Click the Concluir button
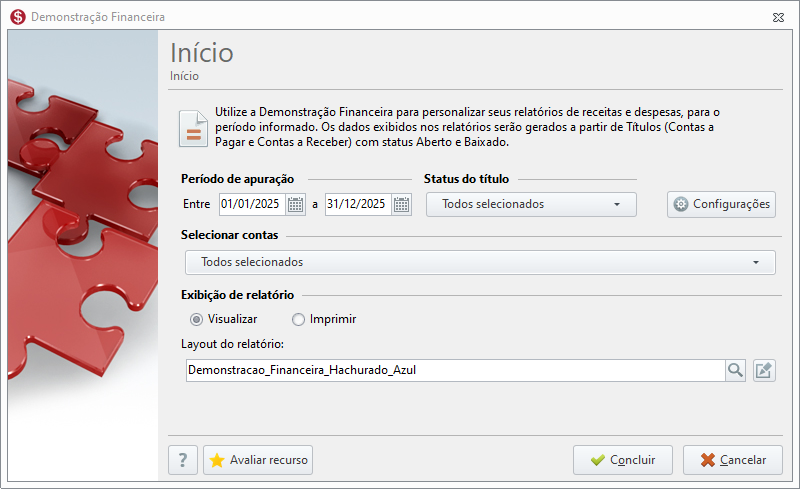 coord(622,460)
